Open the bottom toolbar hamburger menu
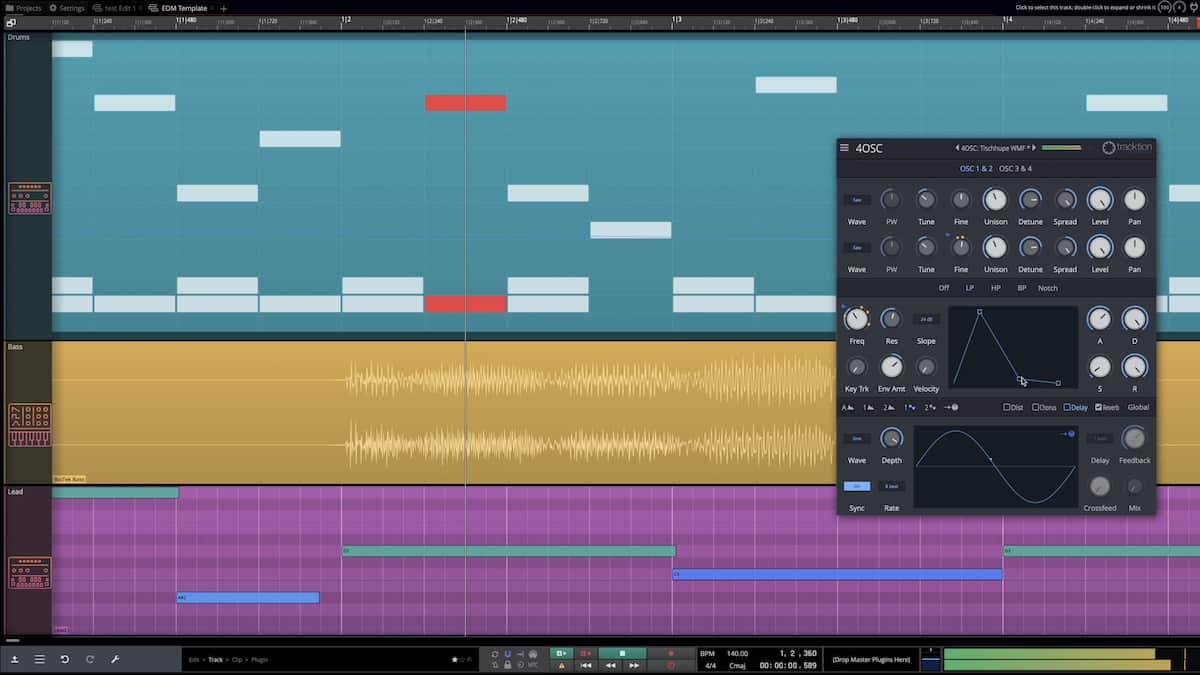 point(40,660)
